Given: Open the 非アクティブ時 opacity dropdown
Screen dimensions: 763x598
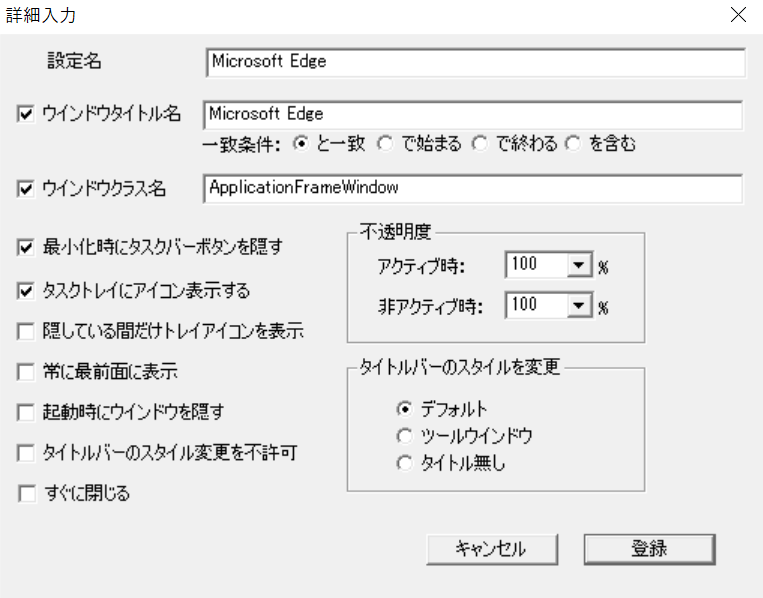Looking at the screenshot, I should coord(579,306).
